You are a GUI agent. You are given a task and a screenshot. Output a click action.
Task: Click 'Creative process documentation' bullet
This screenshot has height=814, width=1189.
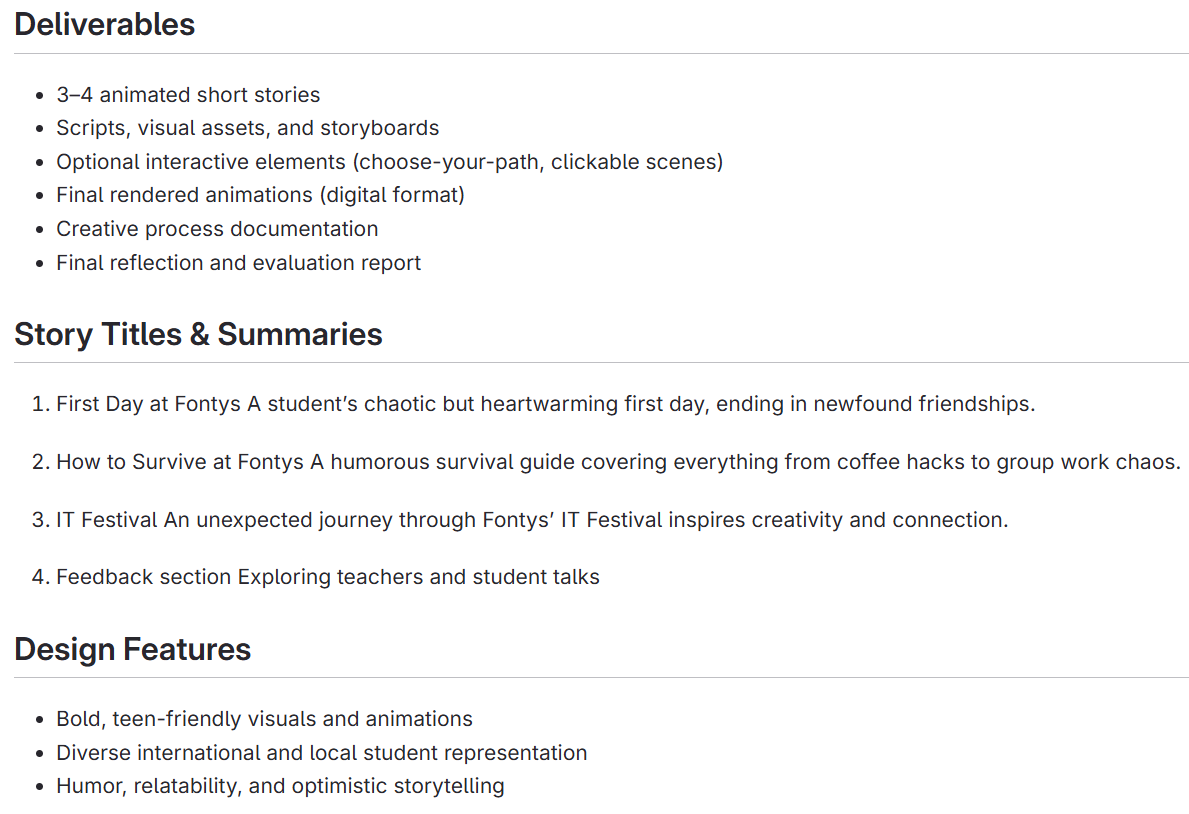click(217, 229)
